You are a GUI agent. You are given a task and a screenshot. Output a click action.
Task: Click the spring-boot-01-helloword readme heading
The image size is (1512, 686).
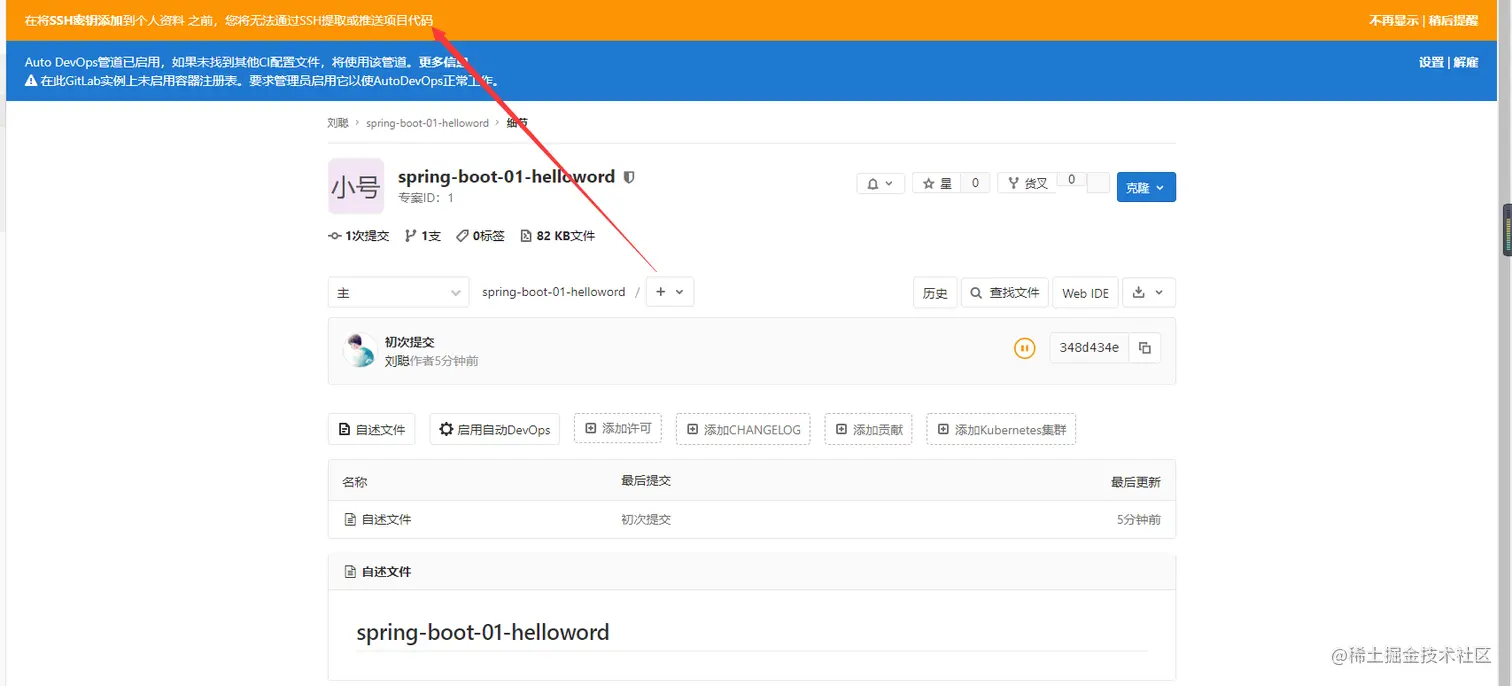483,633
